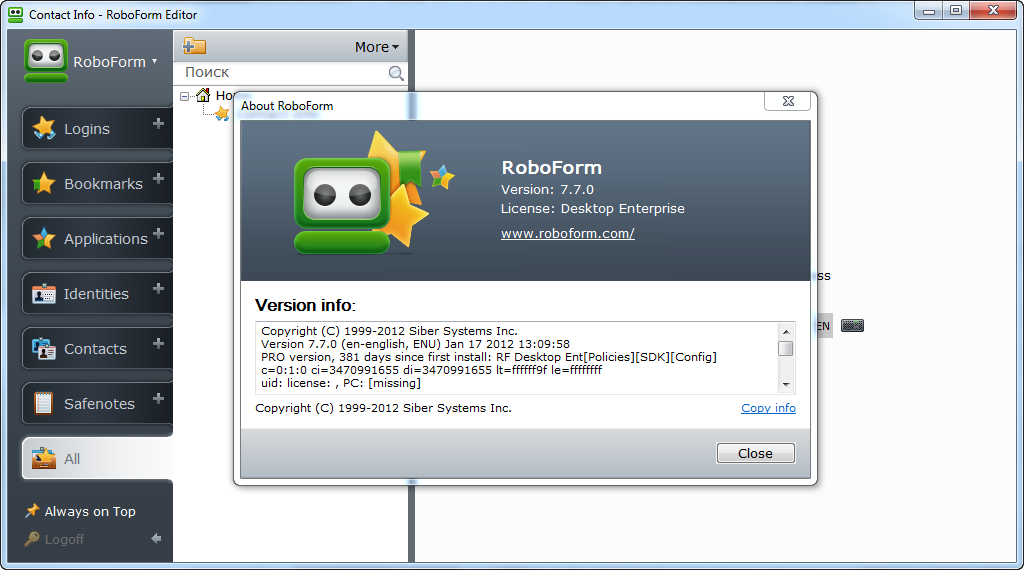The image size is (1024, 570).
Task: Click the on-screen keyboard icon
Action: pos(852,325)
